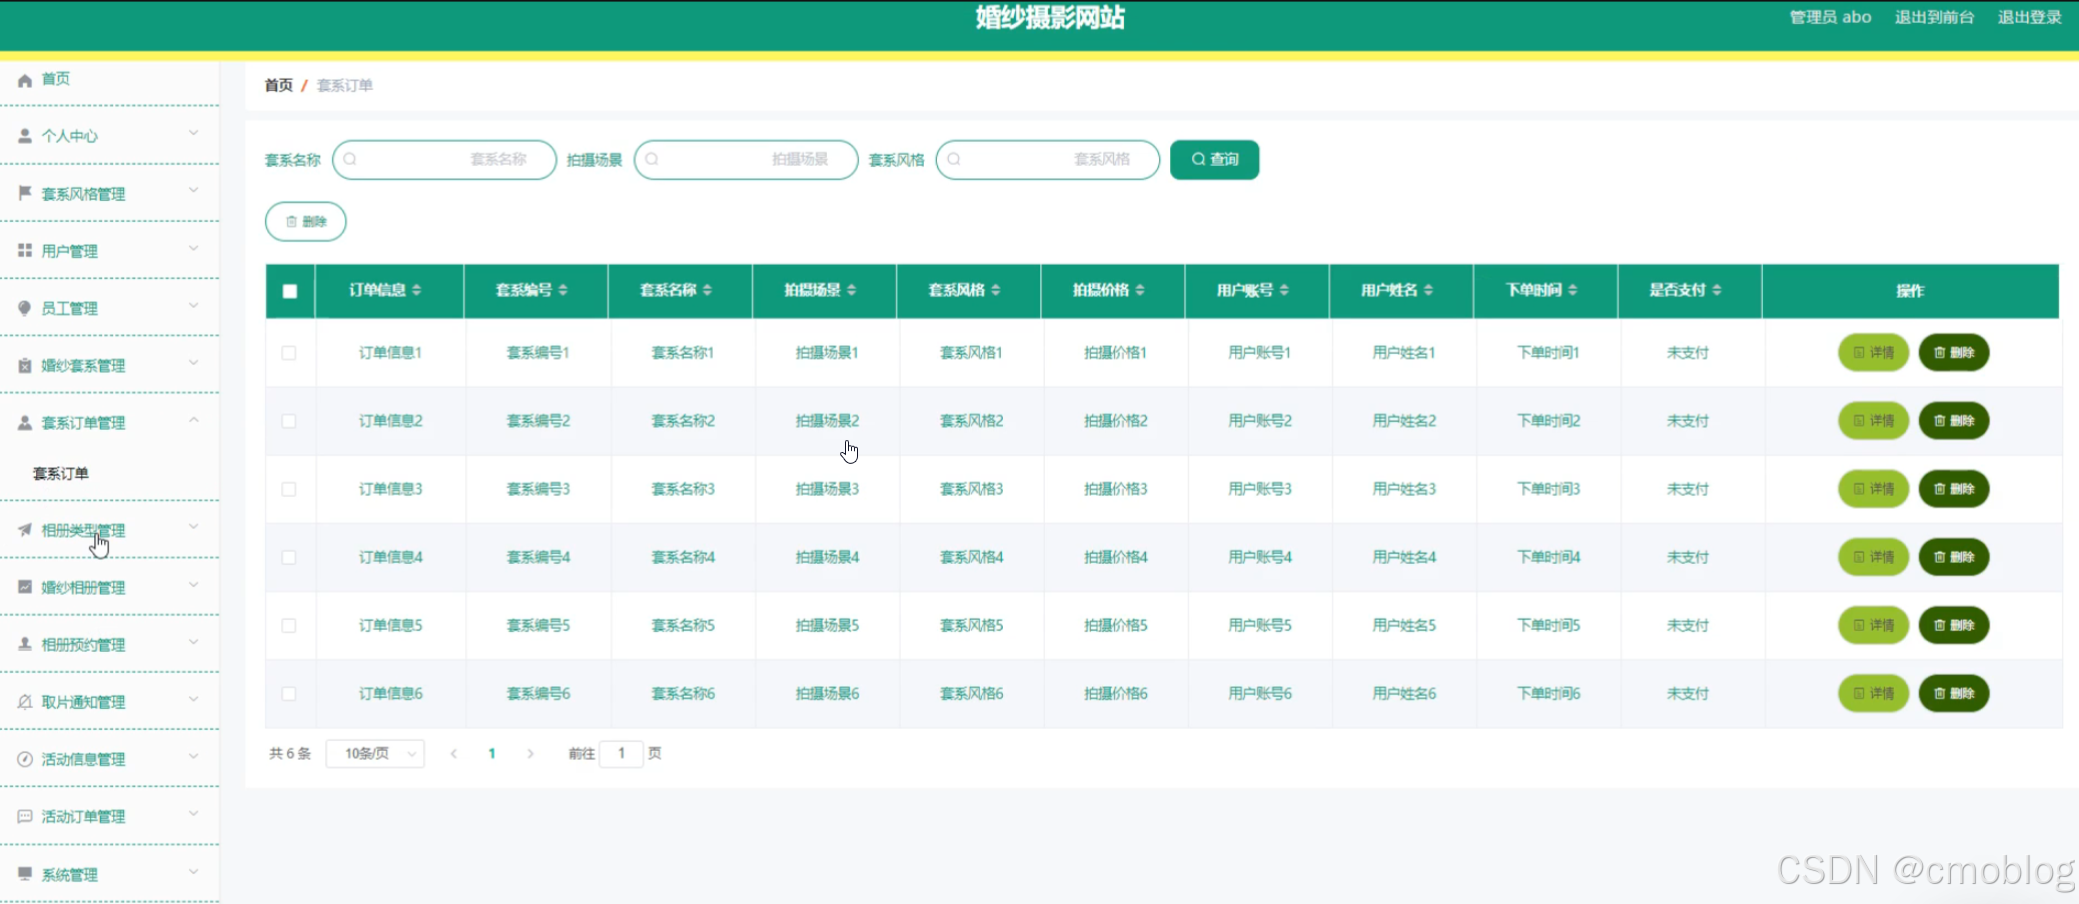
Task: Click the stamp icon beside 相册预约管理
Action: pos(25,644)
